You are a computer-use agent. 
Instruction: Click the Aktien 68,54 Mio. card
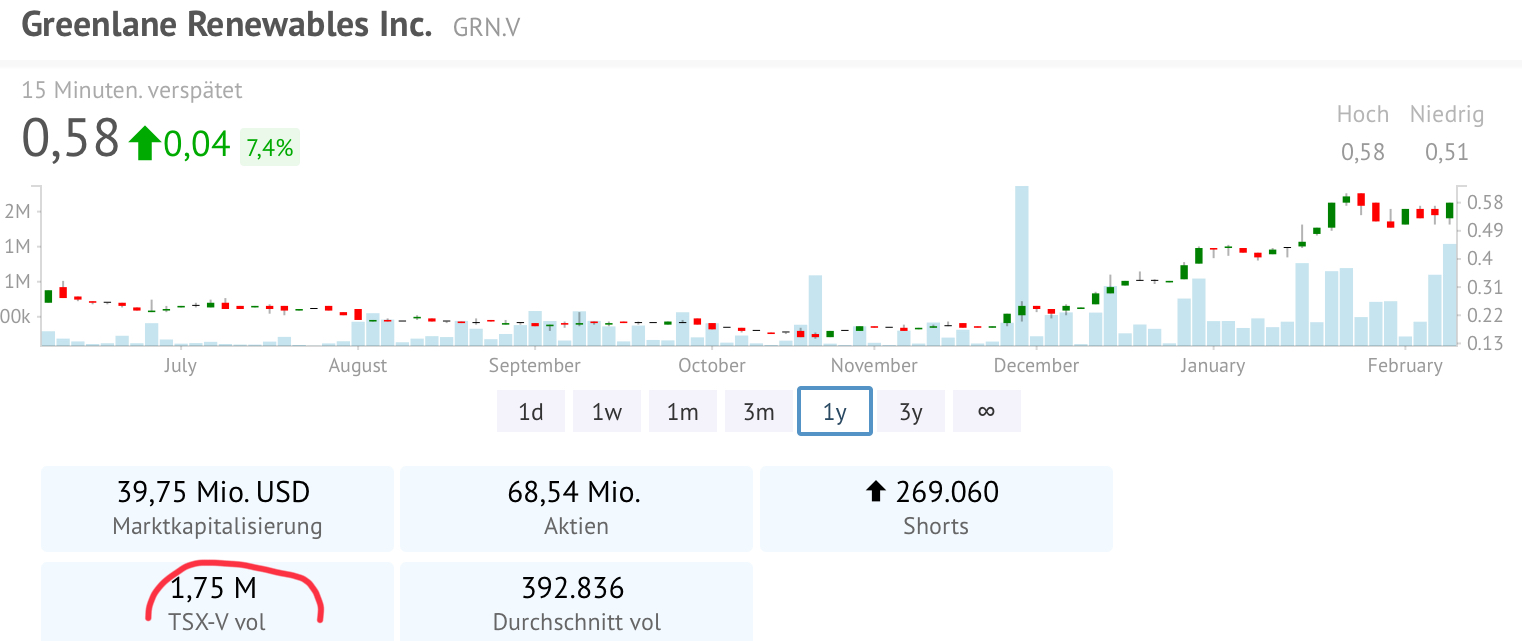point(576,508)
